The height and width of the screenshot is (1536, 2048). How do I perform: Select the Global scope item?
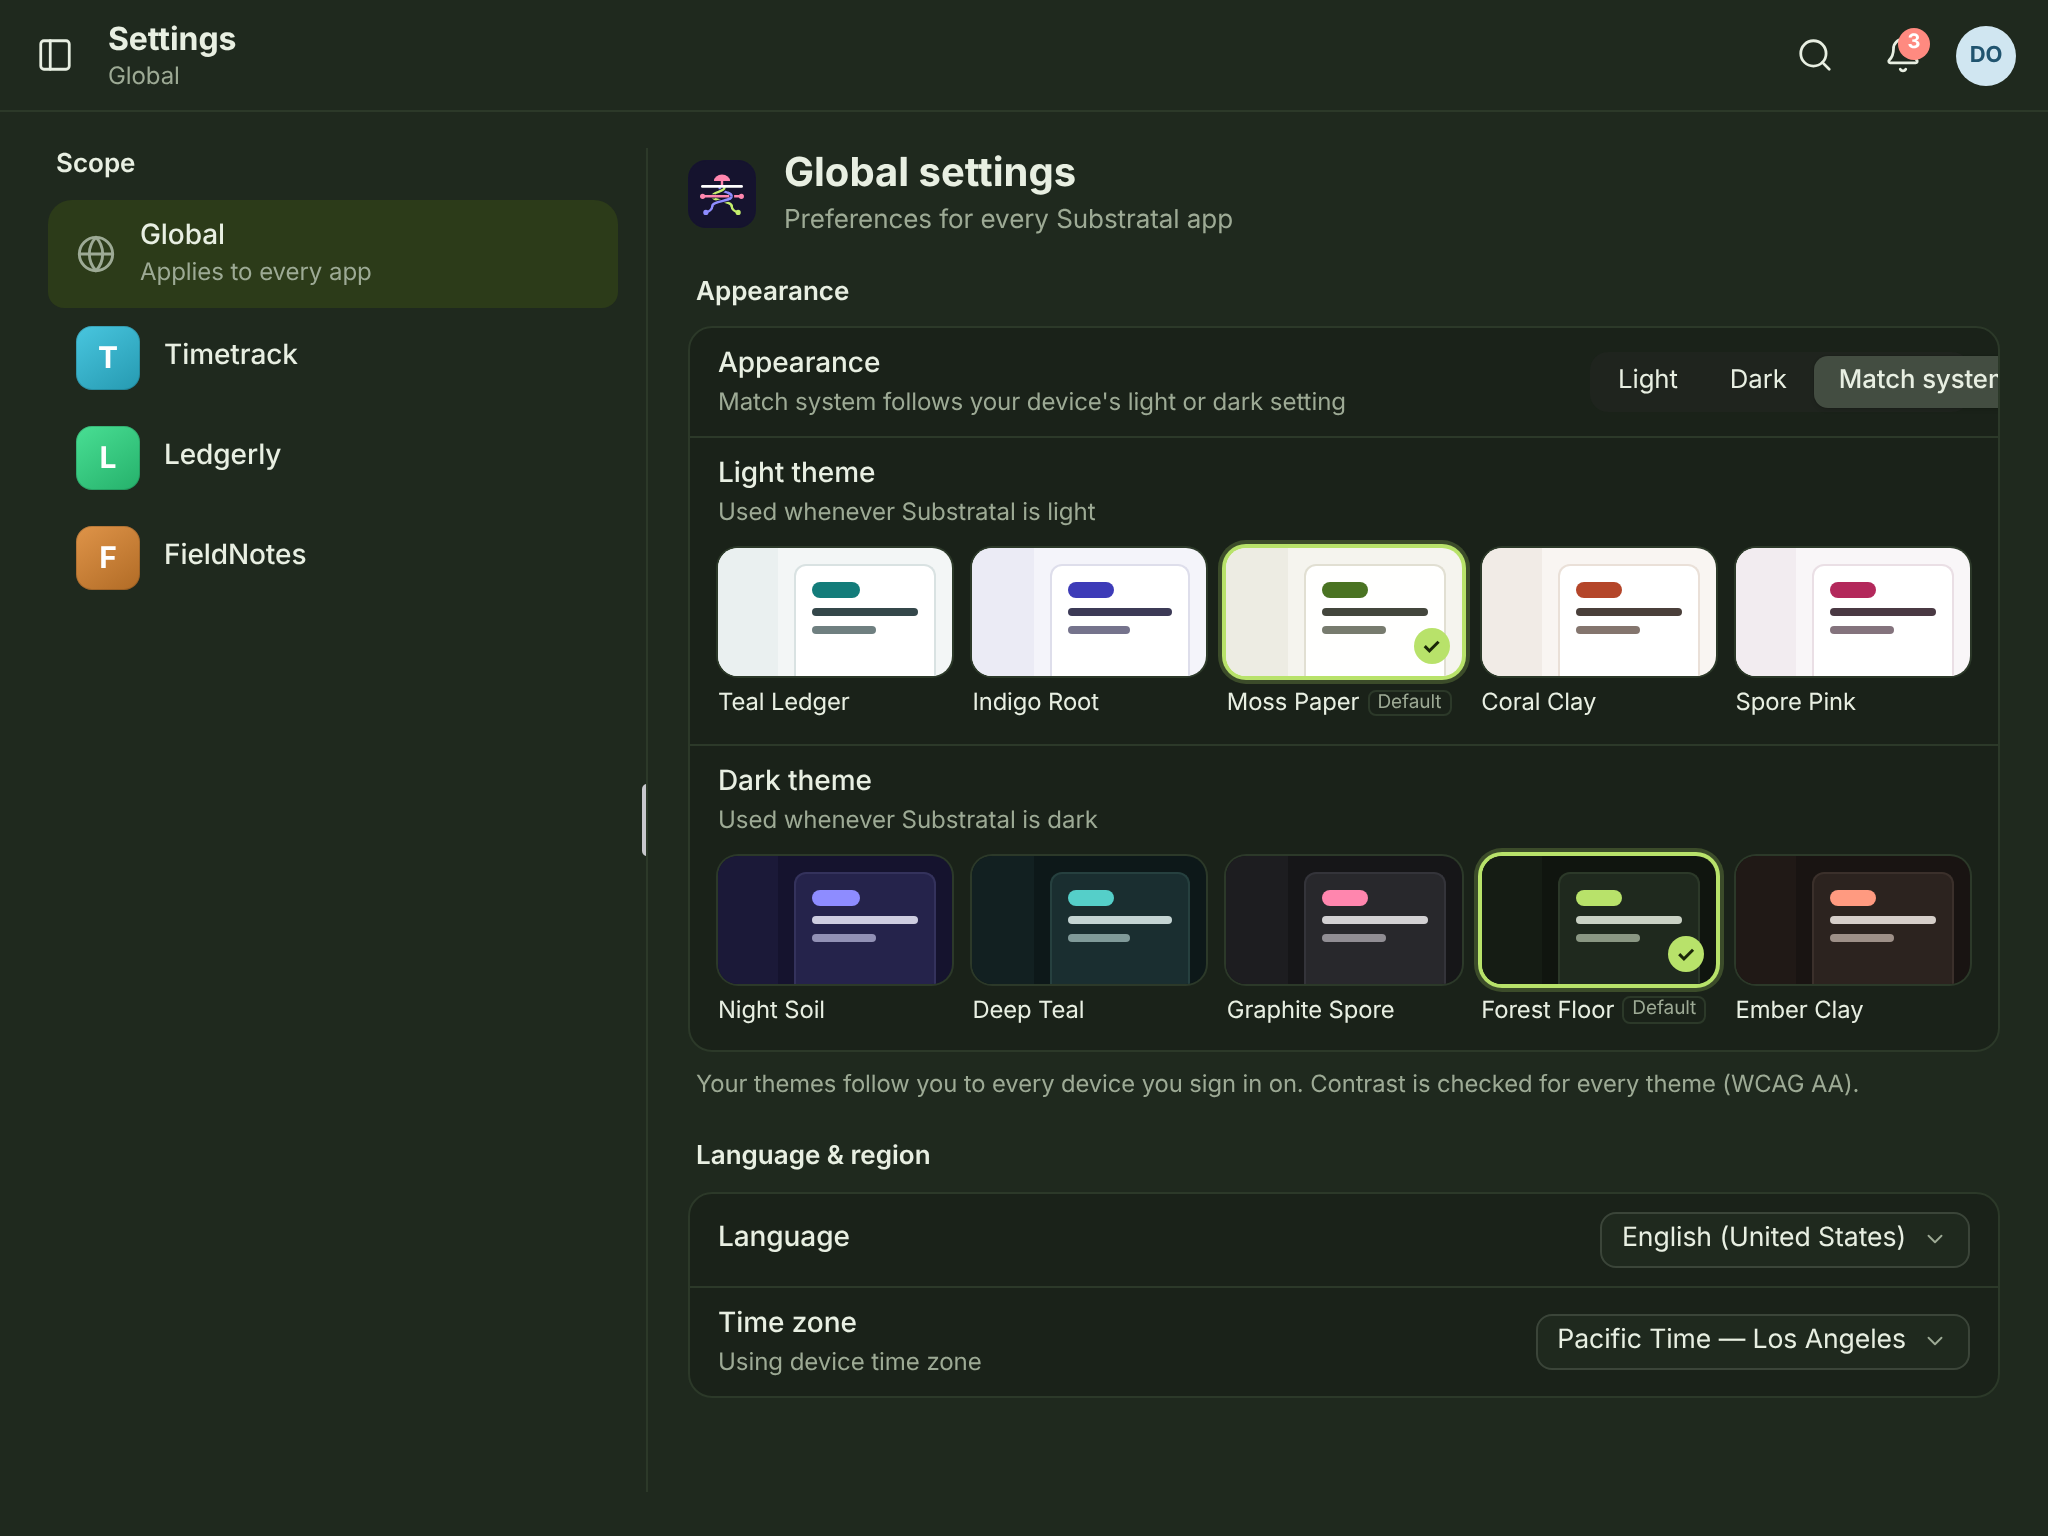tap(333, 254)
